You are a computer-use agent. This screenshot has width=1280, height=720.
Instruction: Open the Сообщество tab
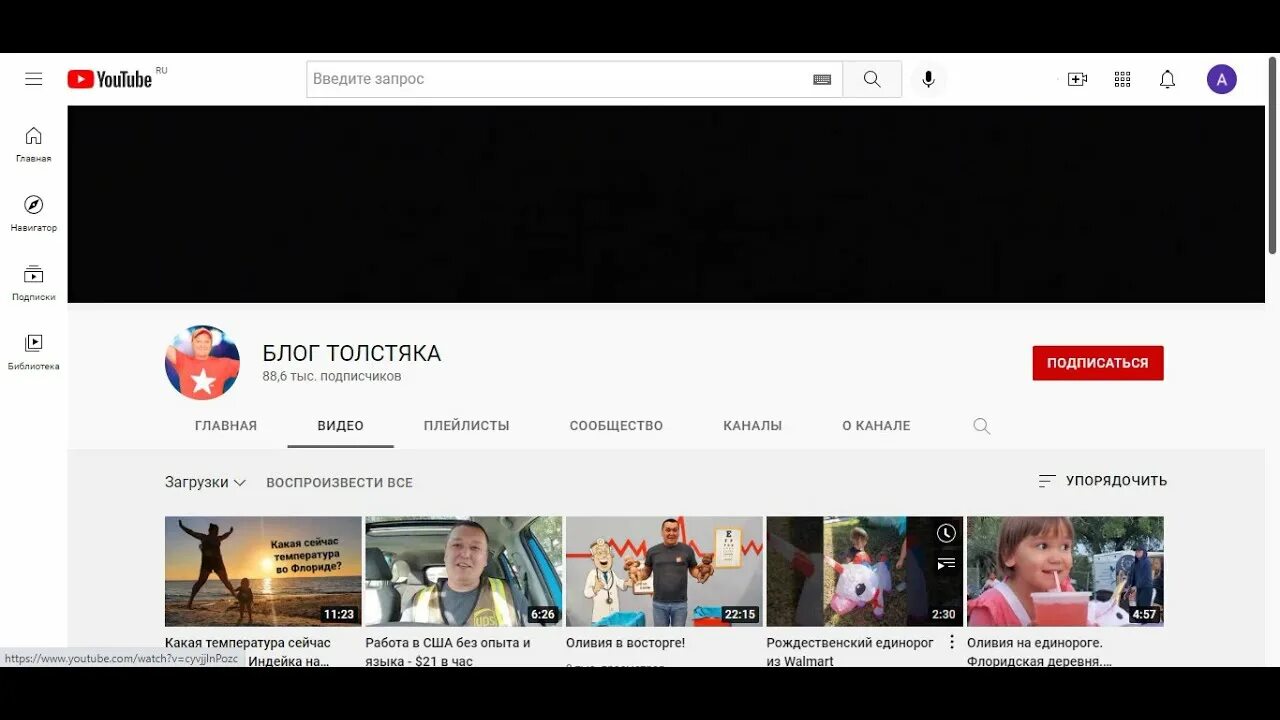(x=616, y=425)
